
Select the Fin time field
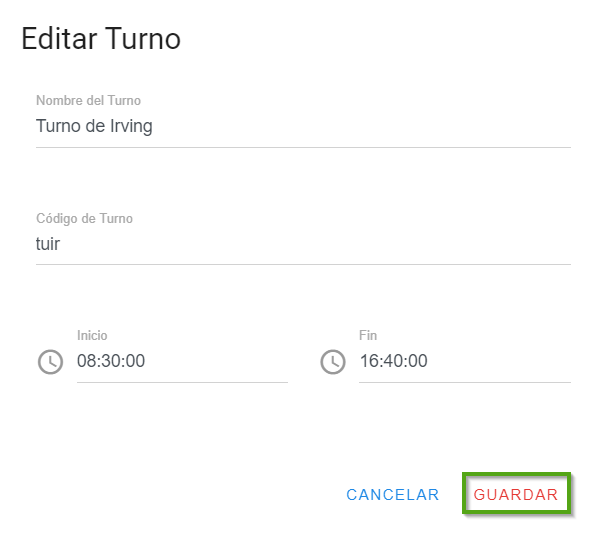(x=464, y=361)
